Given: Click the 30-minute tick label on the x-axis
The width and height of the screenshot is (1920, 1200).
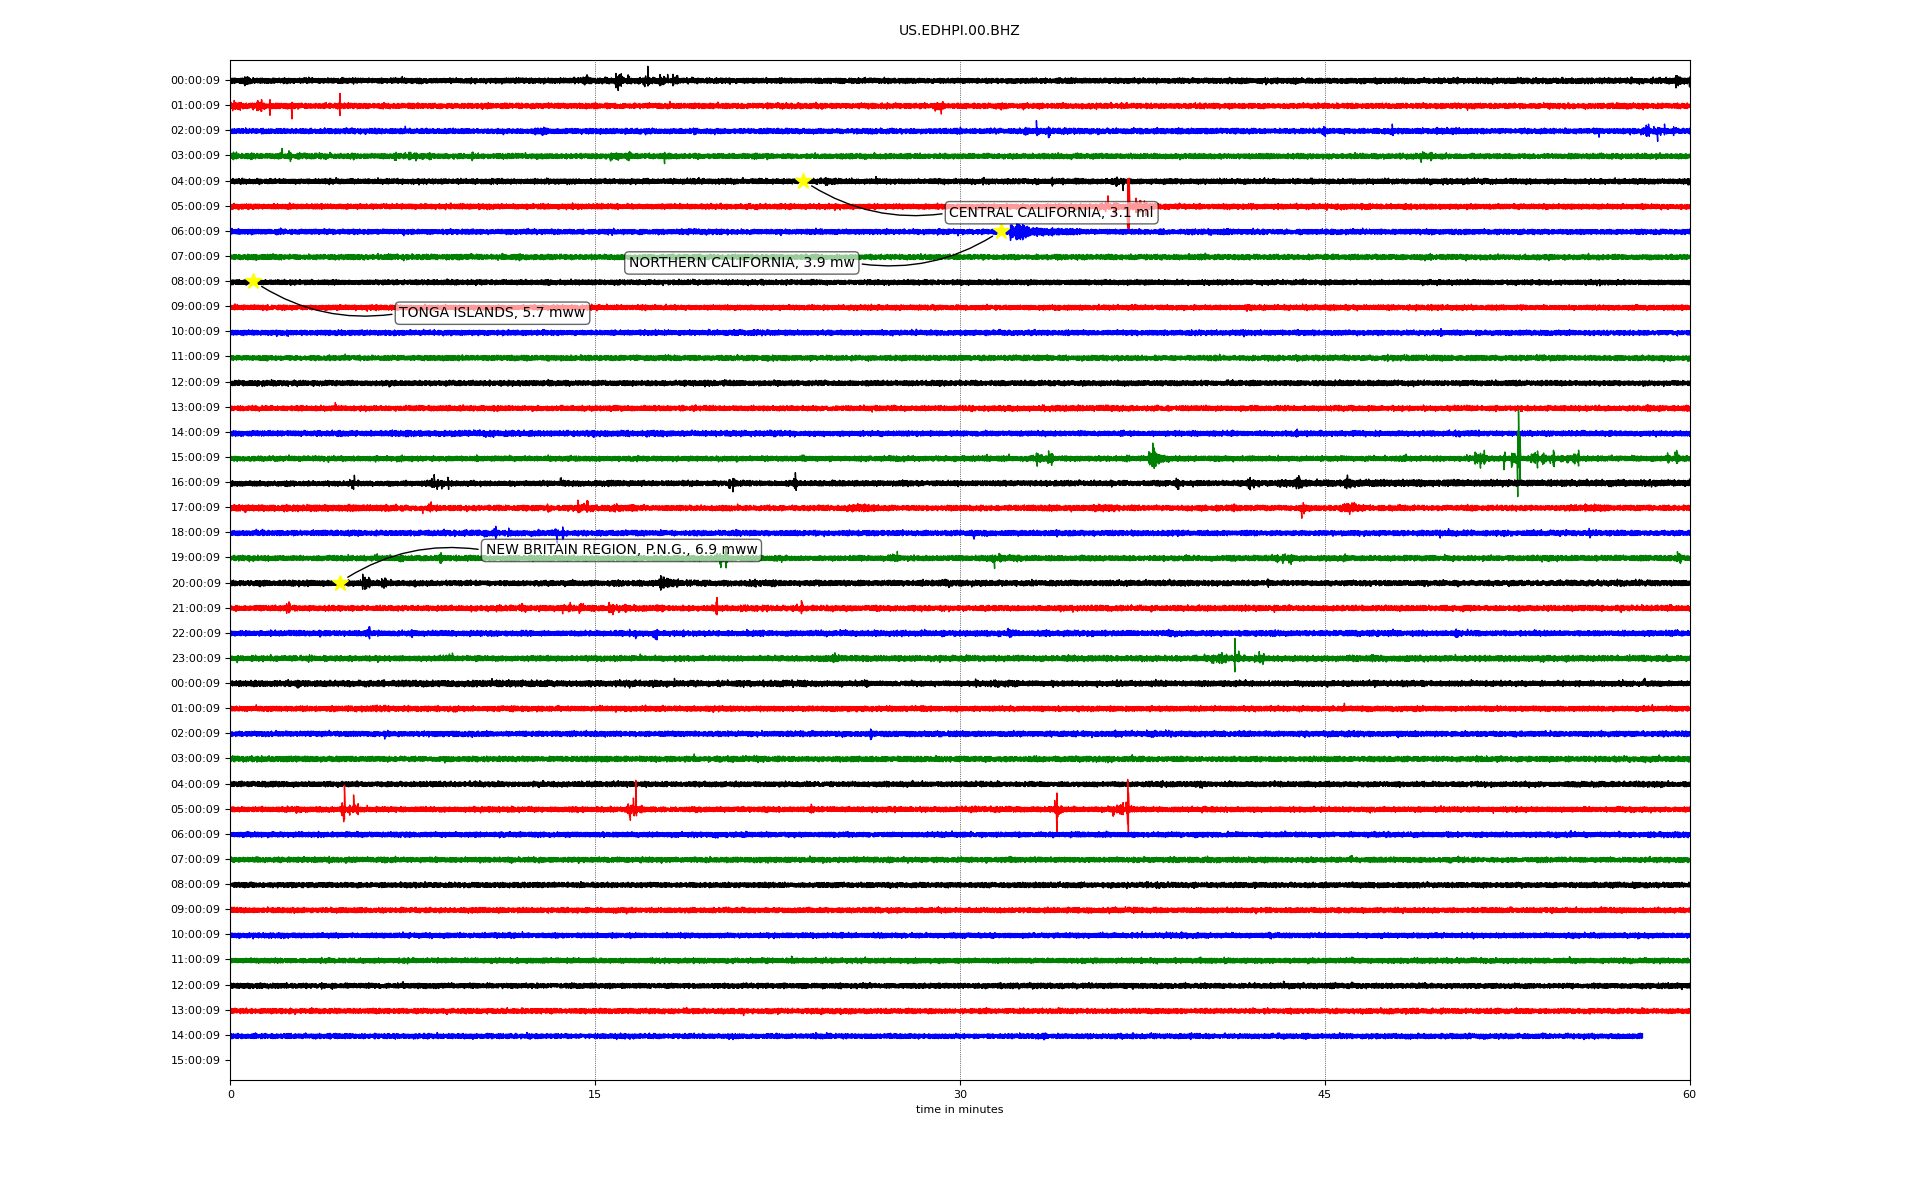Looking at the screenshot, I should click(960, 1094).
